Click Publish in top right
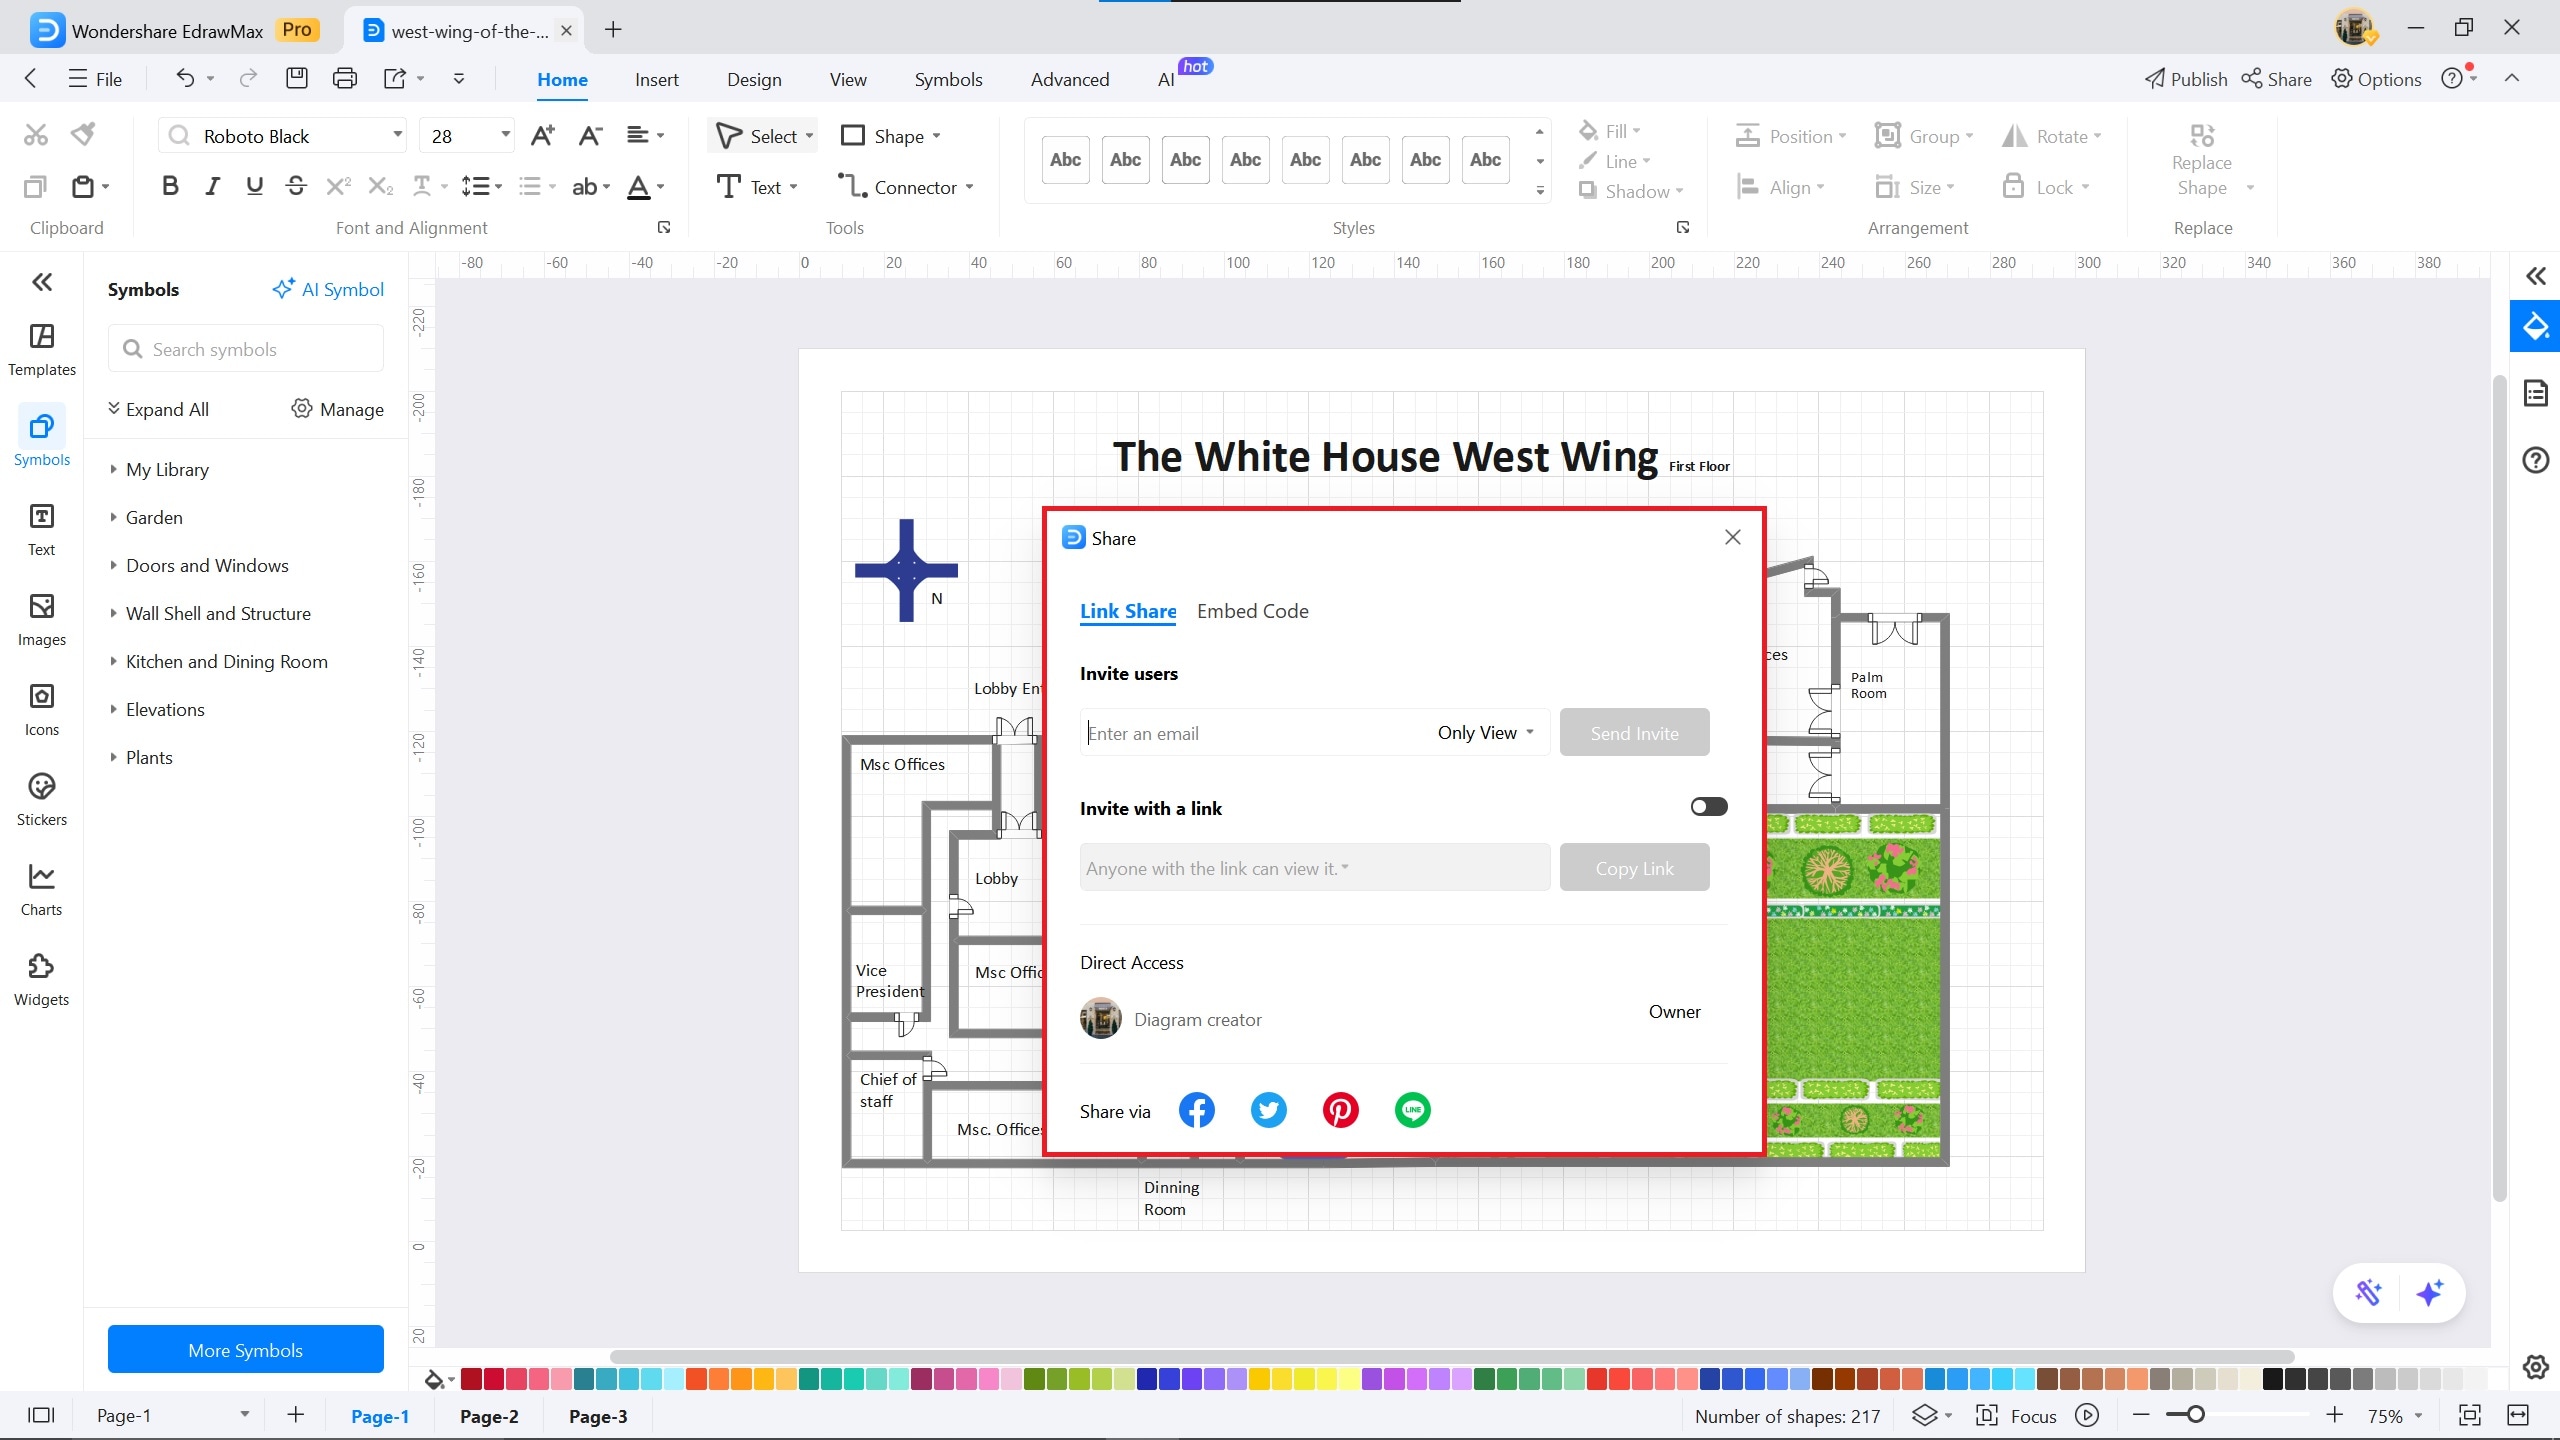Viewport: 2560px width, 1440px height. tap(2186, 79)
